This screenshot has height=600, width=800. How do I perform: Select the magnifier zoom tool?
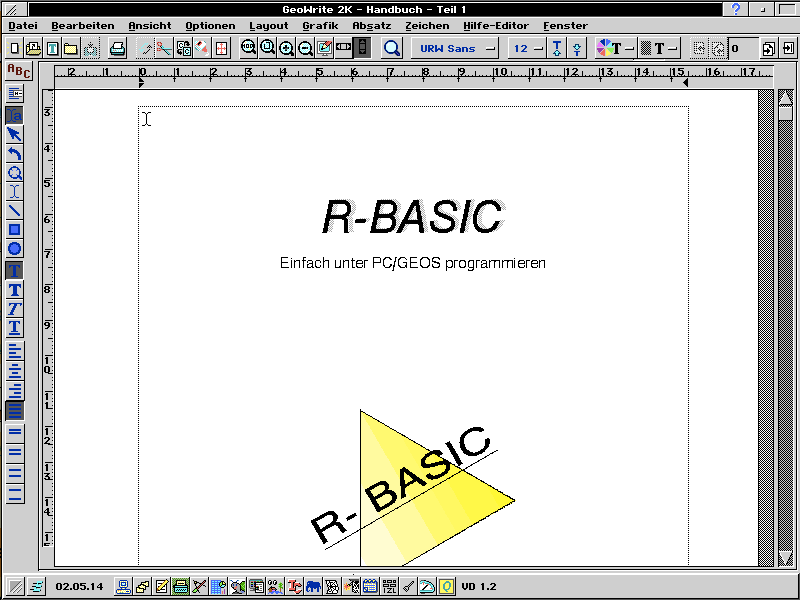click(15, 174)
